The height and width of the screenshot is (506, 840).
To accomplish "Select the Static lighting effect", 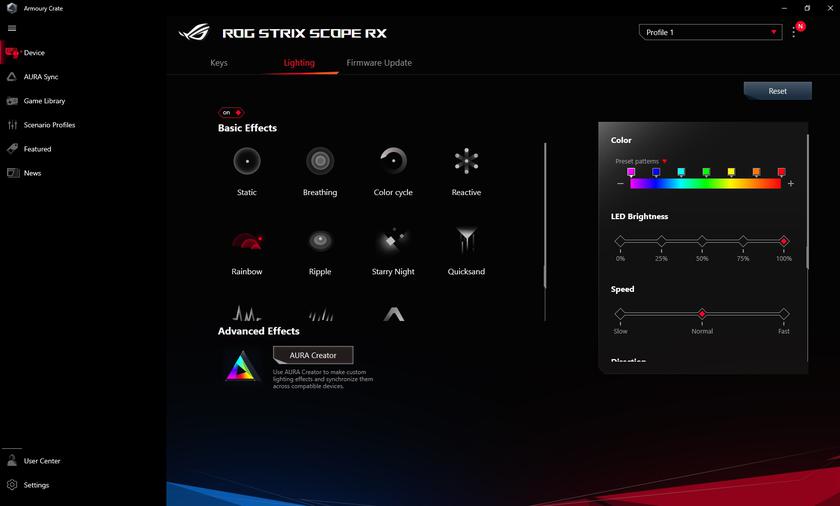I will tap(247, 161).
